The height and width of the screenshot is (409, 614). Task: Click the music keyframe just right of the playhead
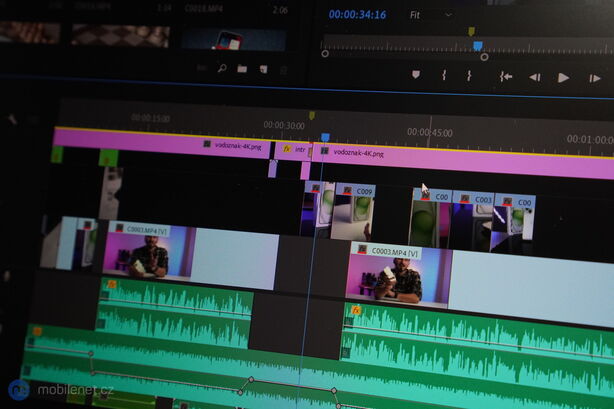click(334, 391)
